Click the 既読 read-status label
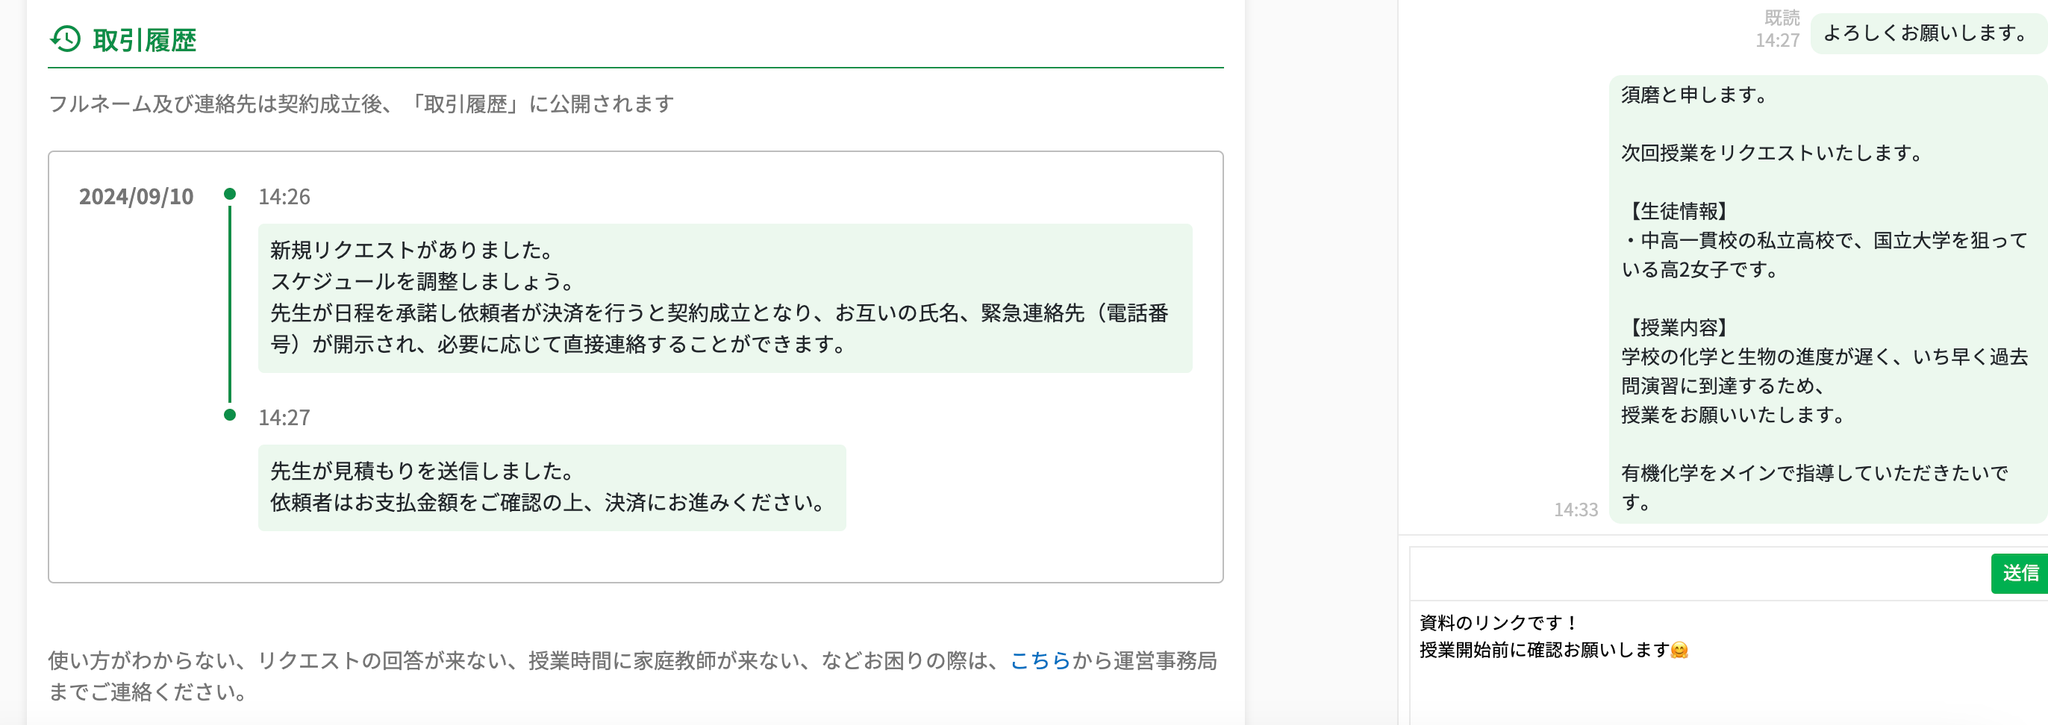 point(1781,17)
